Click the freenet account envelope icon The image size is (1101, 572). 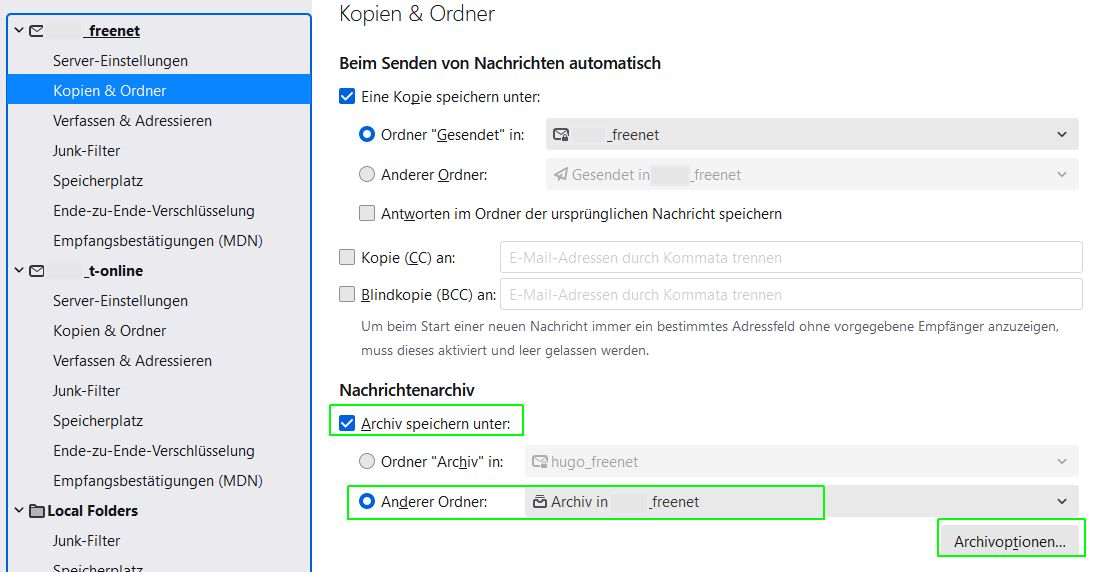click(37, 31)
